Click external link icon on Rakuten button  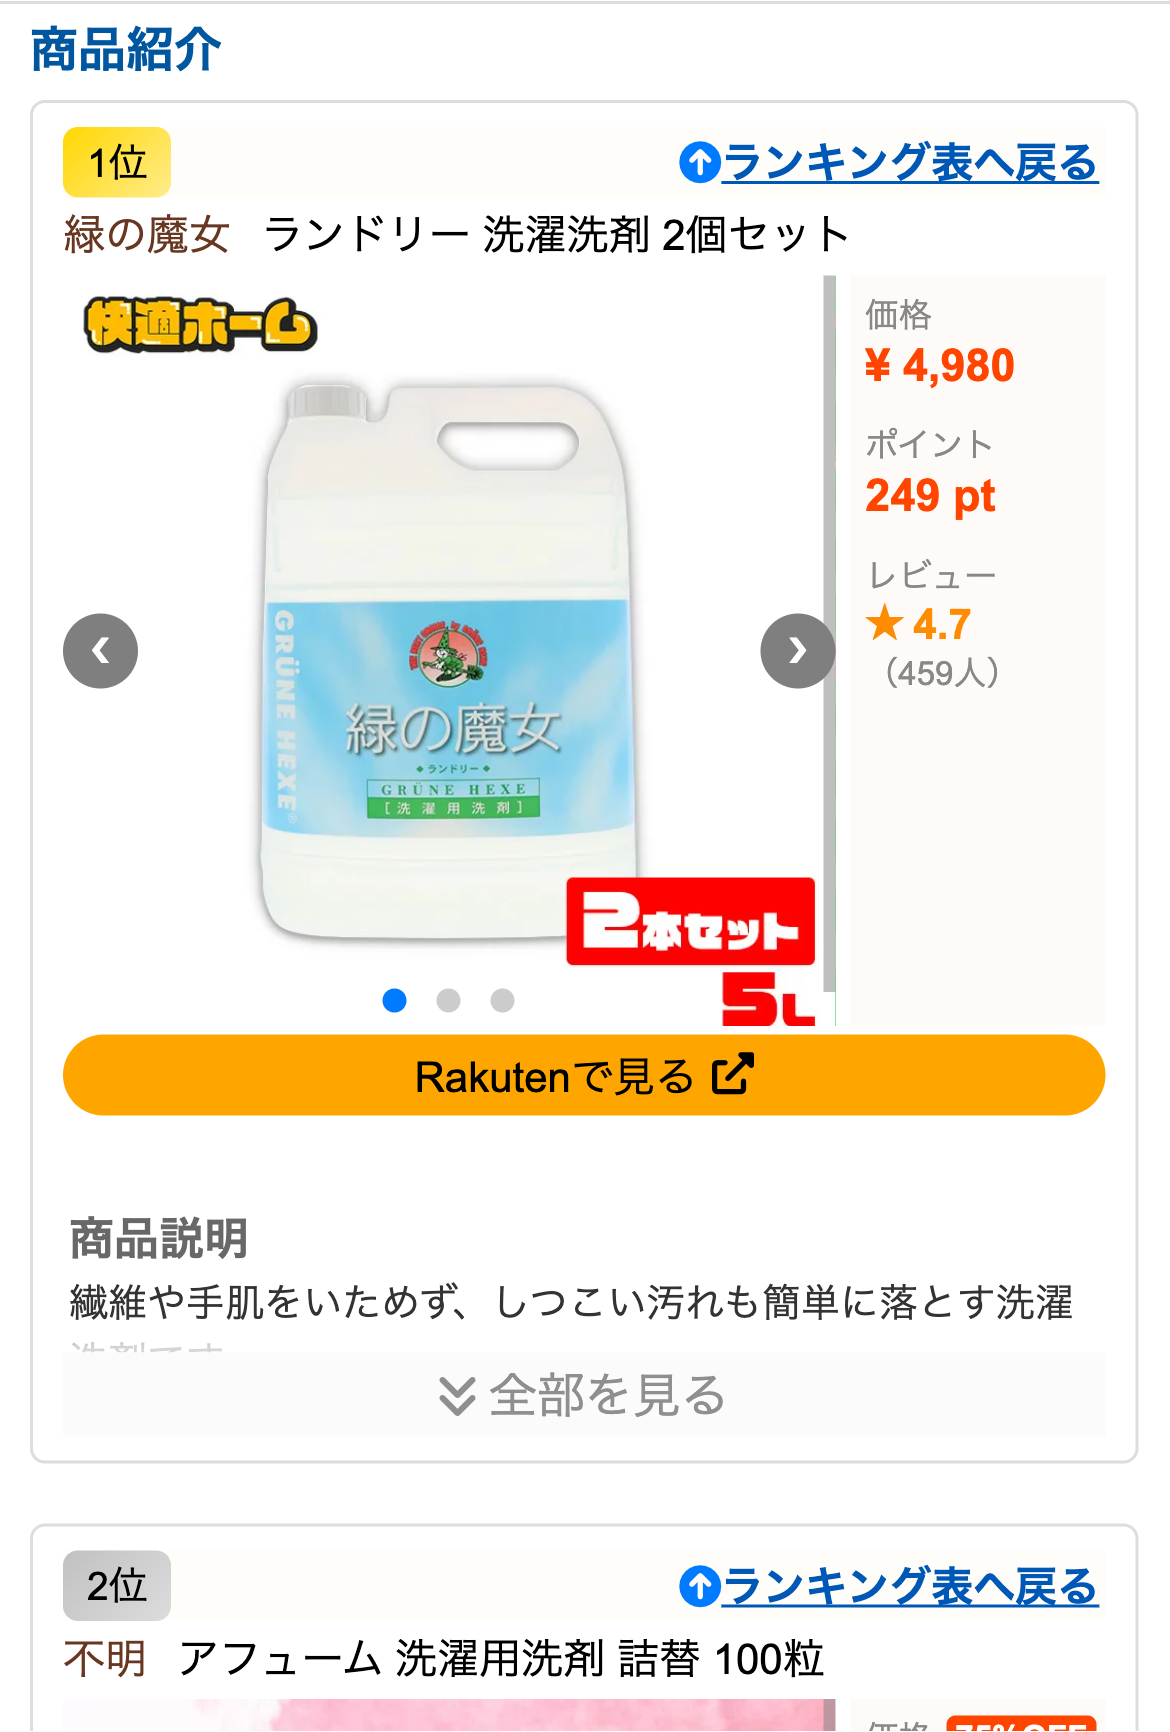click(732, 1075)
